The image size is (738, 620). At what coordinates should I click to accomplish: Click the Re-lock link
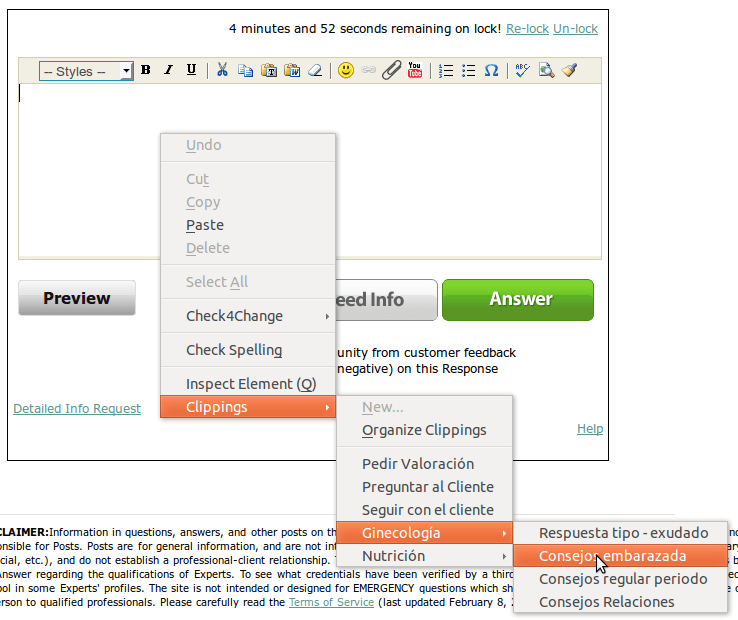[x=527, y=29]
